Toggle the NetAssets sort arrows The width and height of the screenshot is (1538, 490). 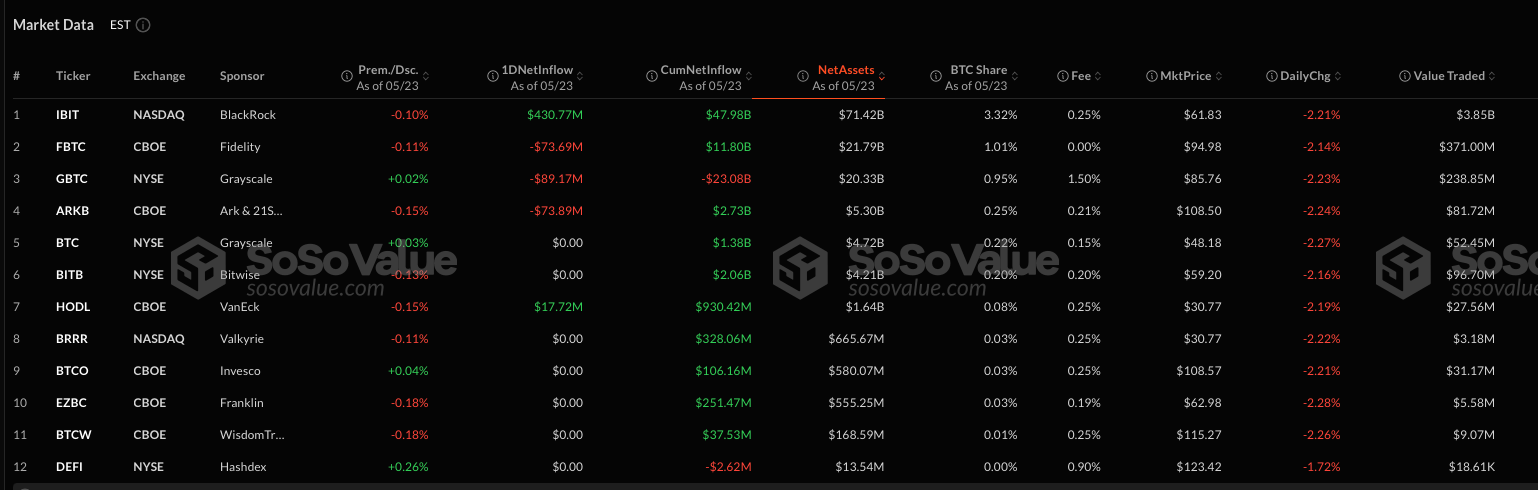[x=881, y=76]
